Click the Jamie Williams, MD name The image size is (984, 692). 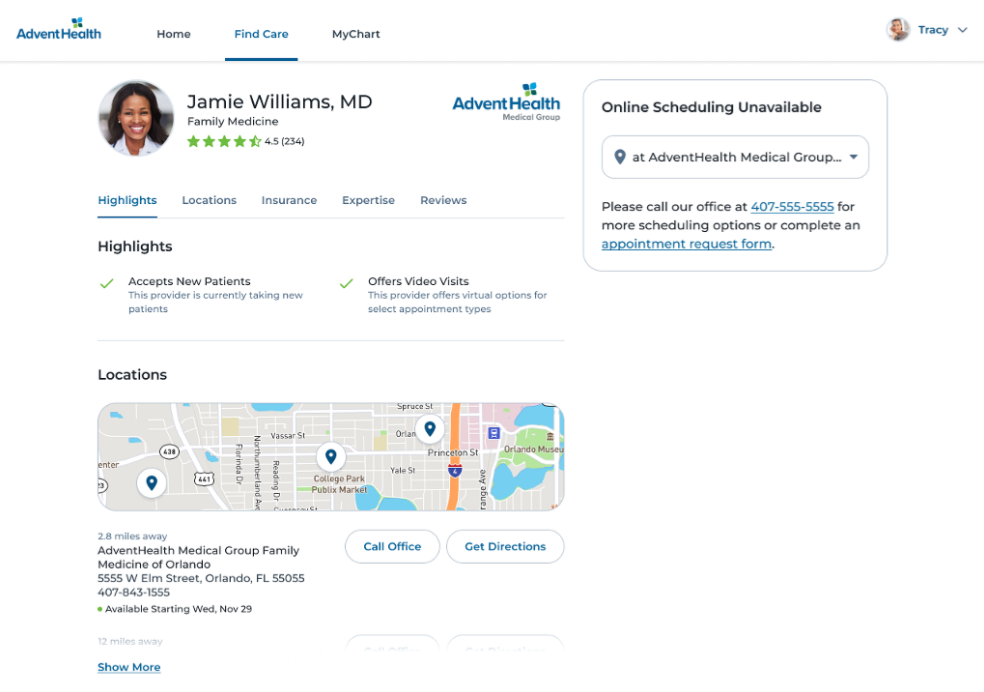point(280,102)
